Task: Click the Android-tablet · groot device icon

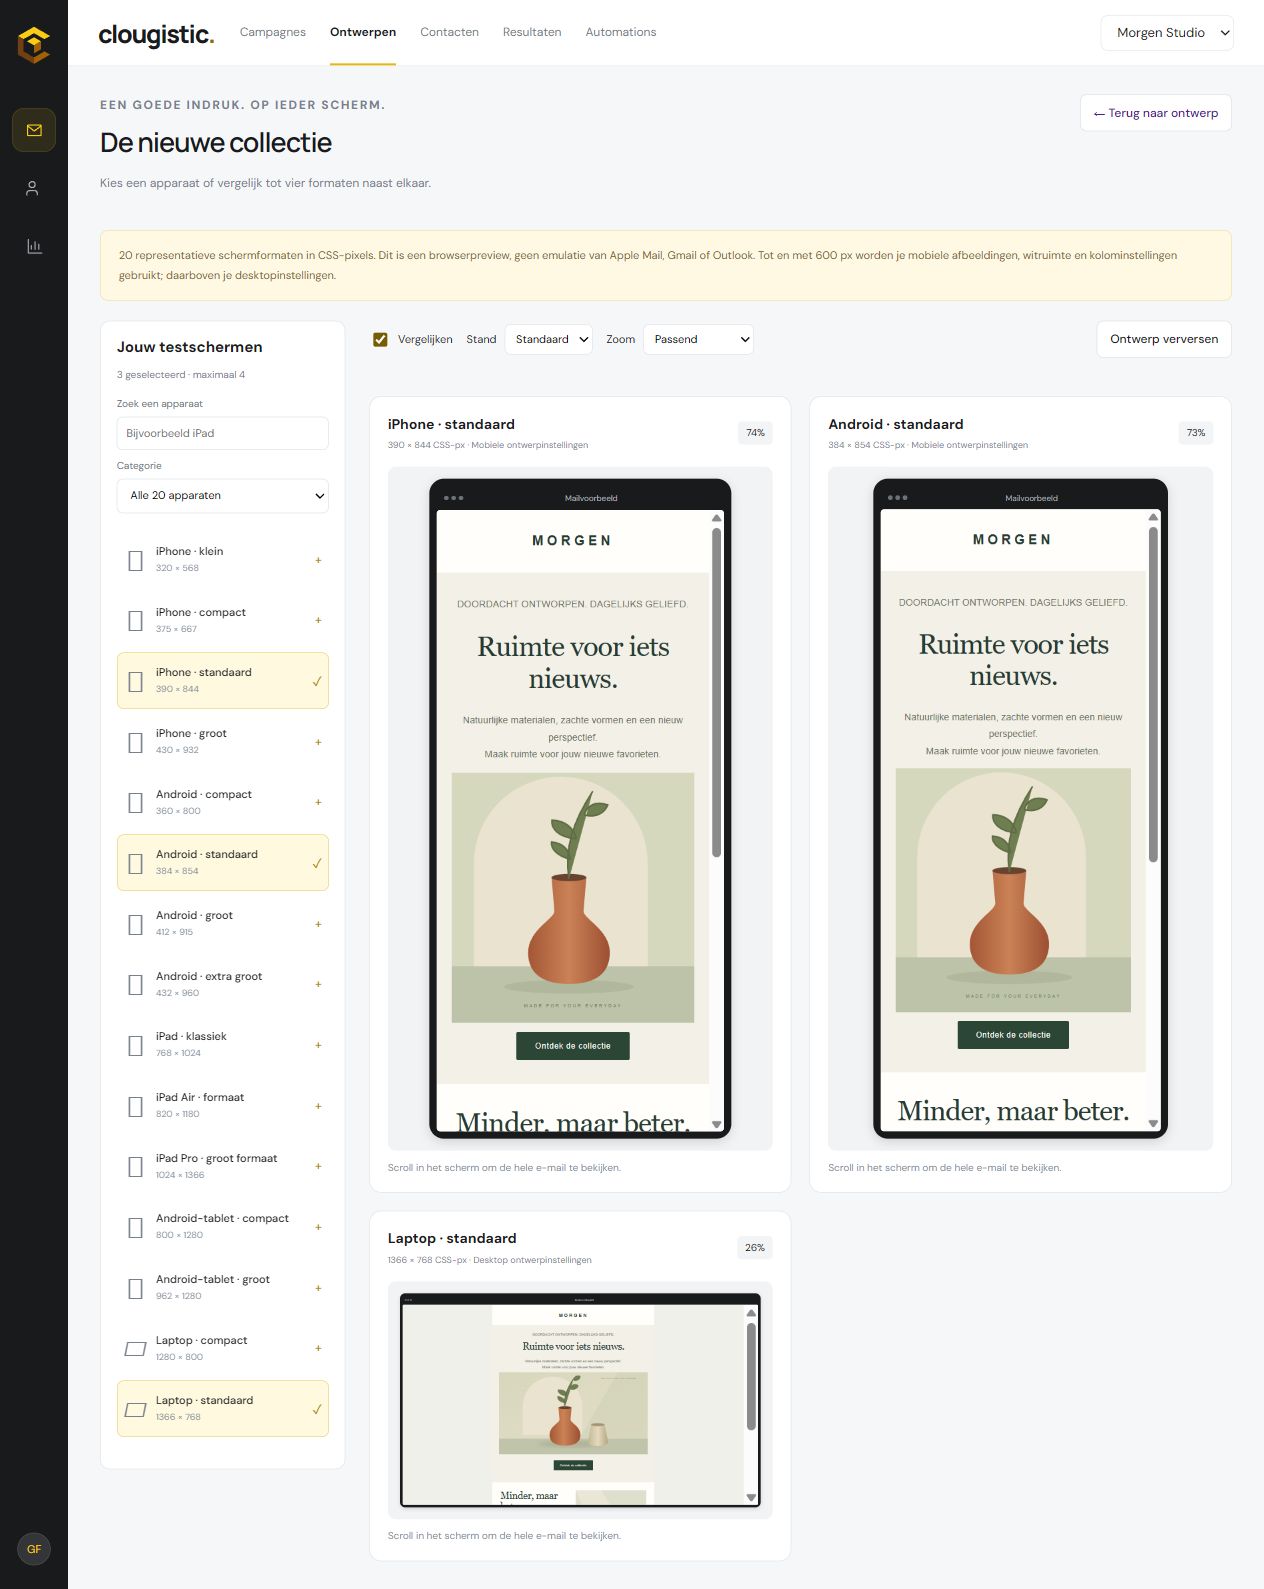Action: [136, 1288]
